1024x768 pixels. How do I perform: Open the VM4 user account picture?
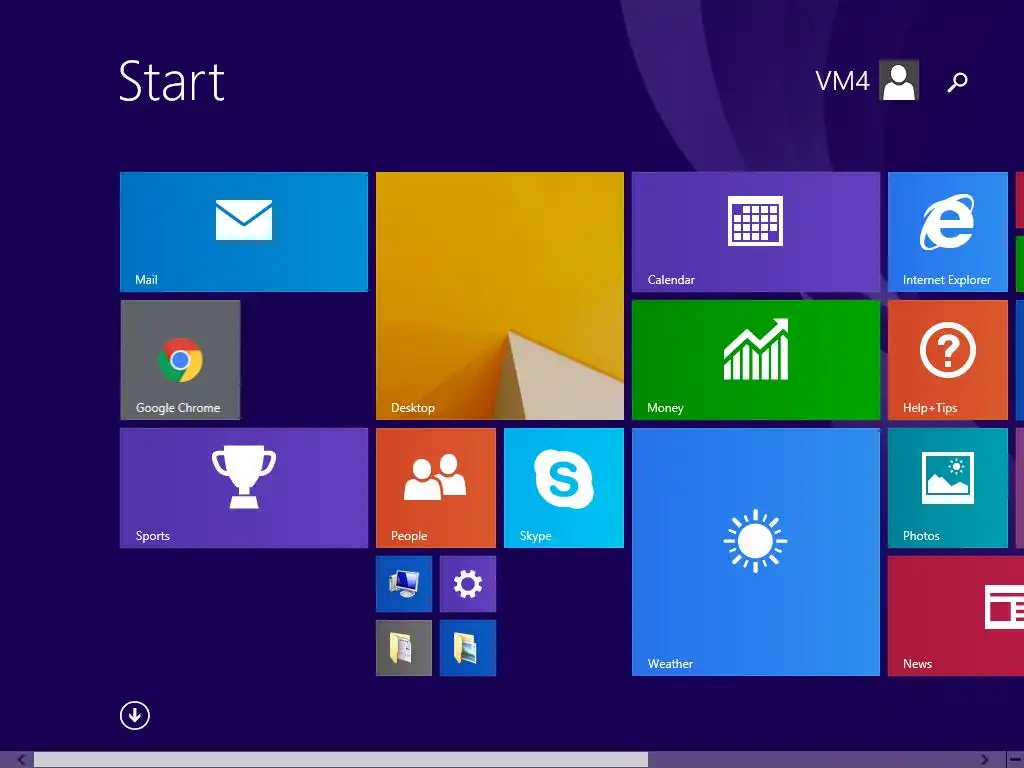click(899, 80)
